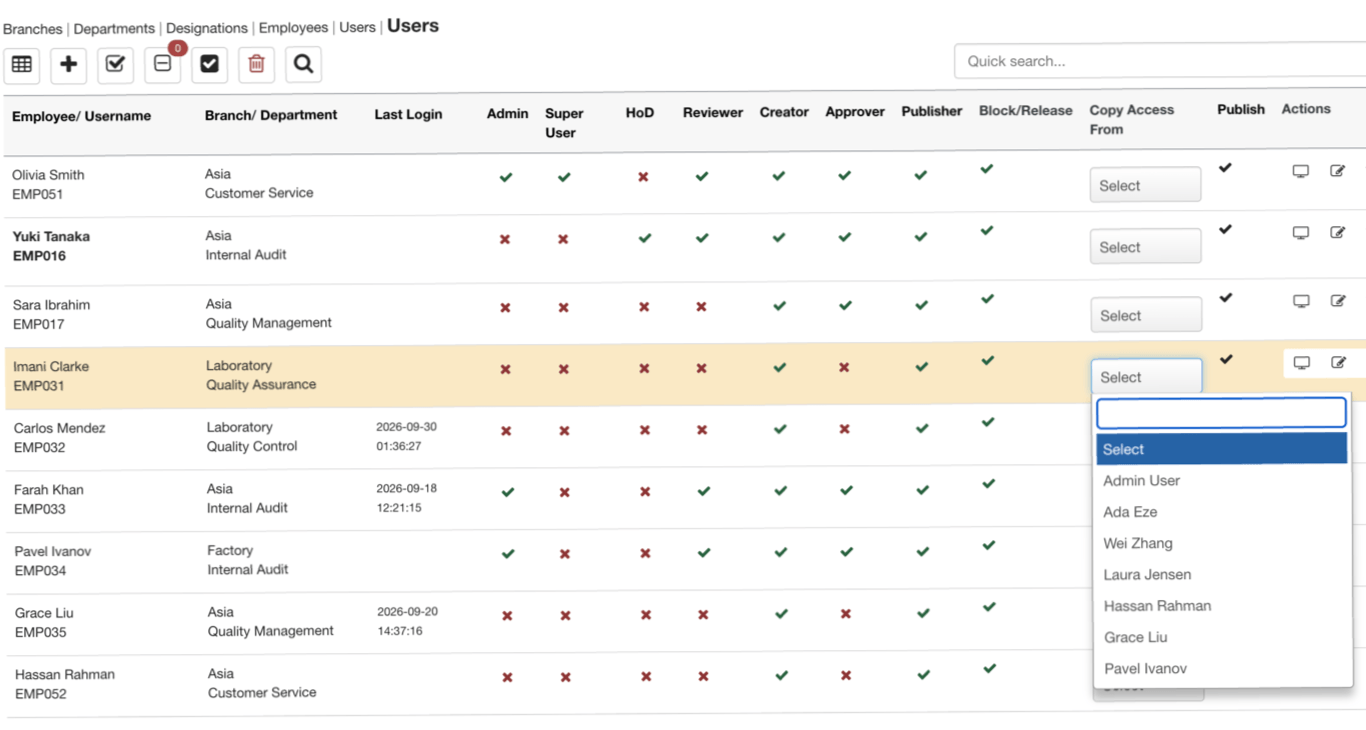Open monitor view icon for Olivia Smith
Image resolution: width=1366 pixels, height=730 pixels.
[1300, 171]
